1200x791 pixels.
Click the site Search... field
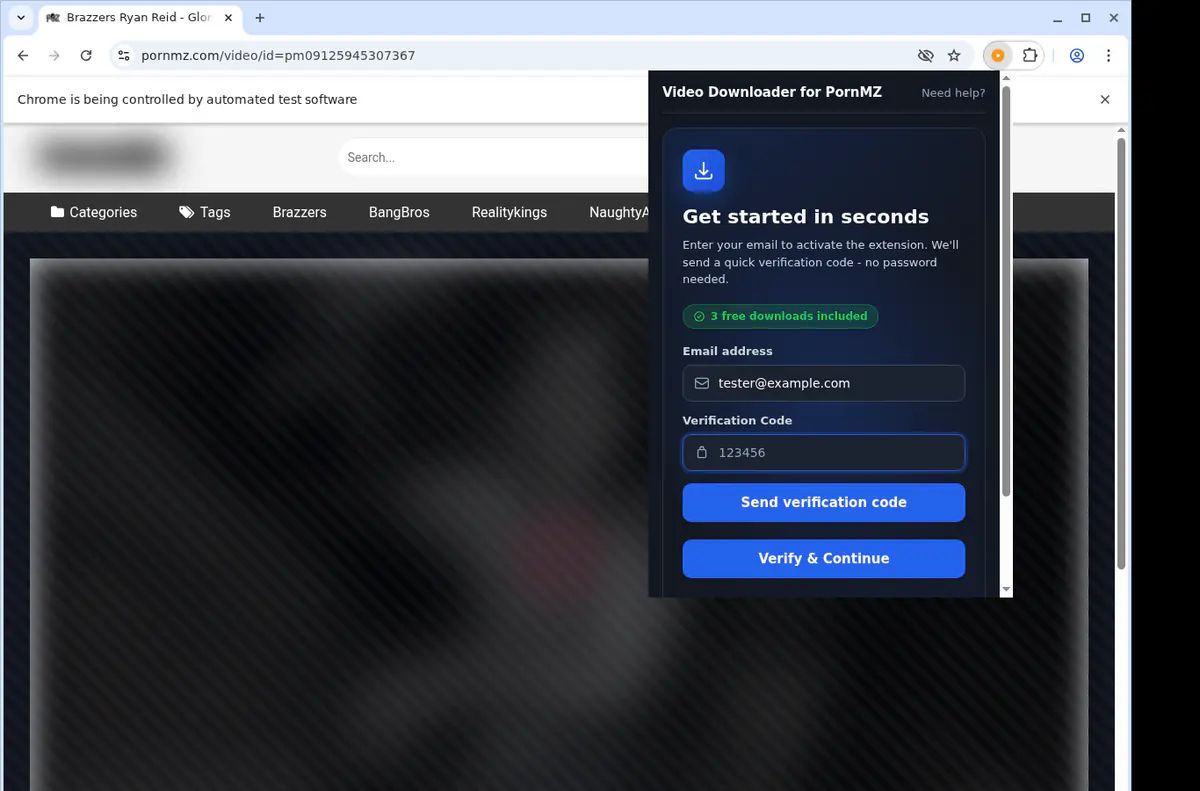click(494, 157)
